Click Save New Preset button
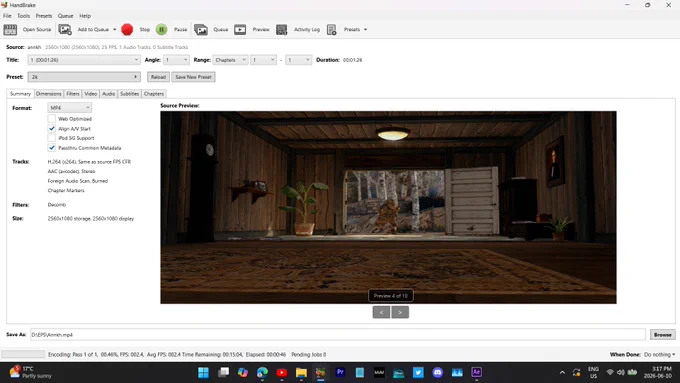The image size is (680, 383). coord(193,77)
